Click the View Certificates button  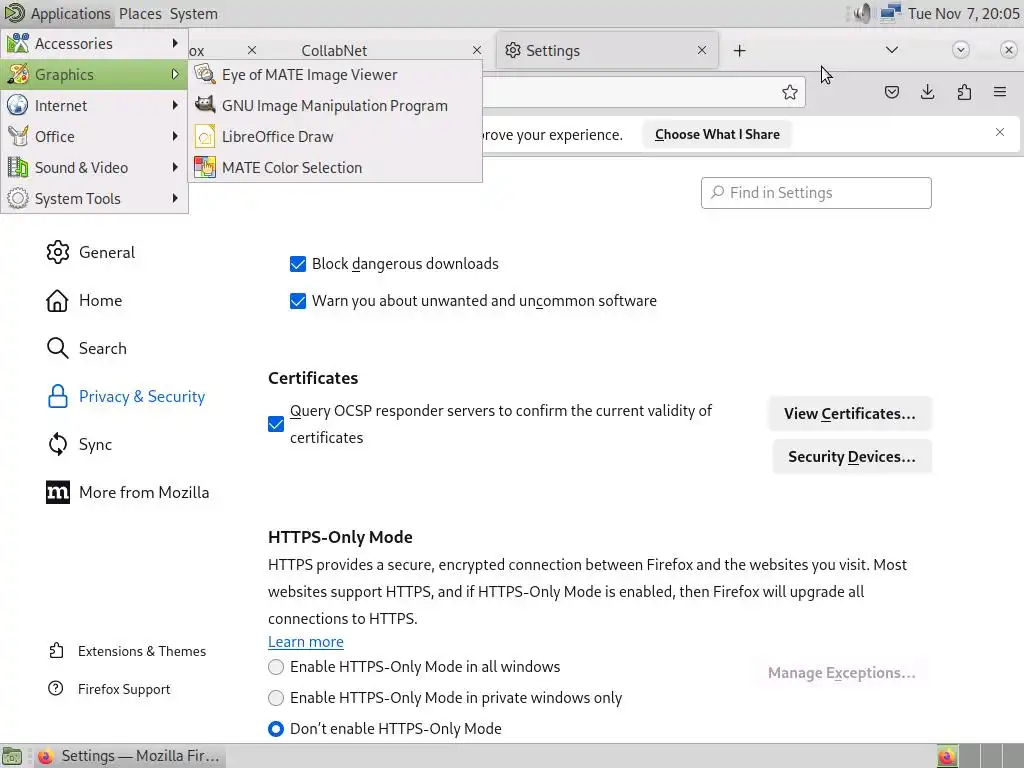850,413
